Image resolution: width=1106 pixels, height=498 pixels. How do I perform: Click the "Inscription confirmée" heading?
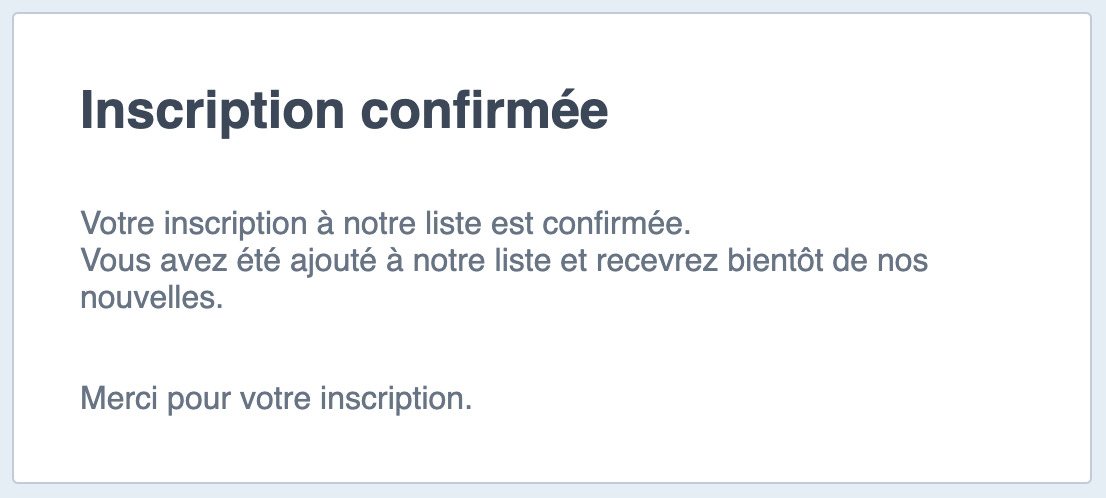click(x=344, y=111)
